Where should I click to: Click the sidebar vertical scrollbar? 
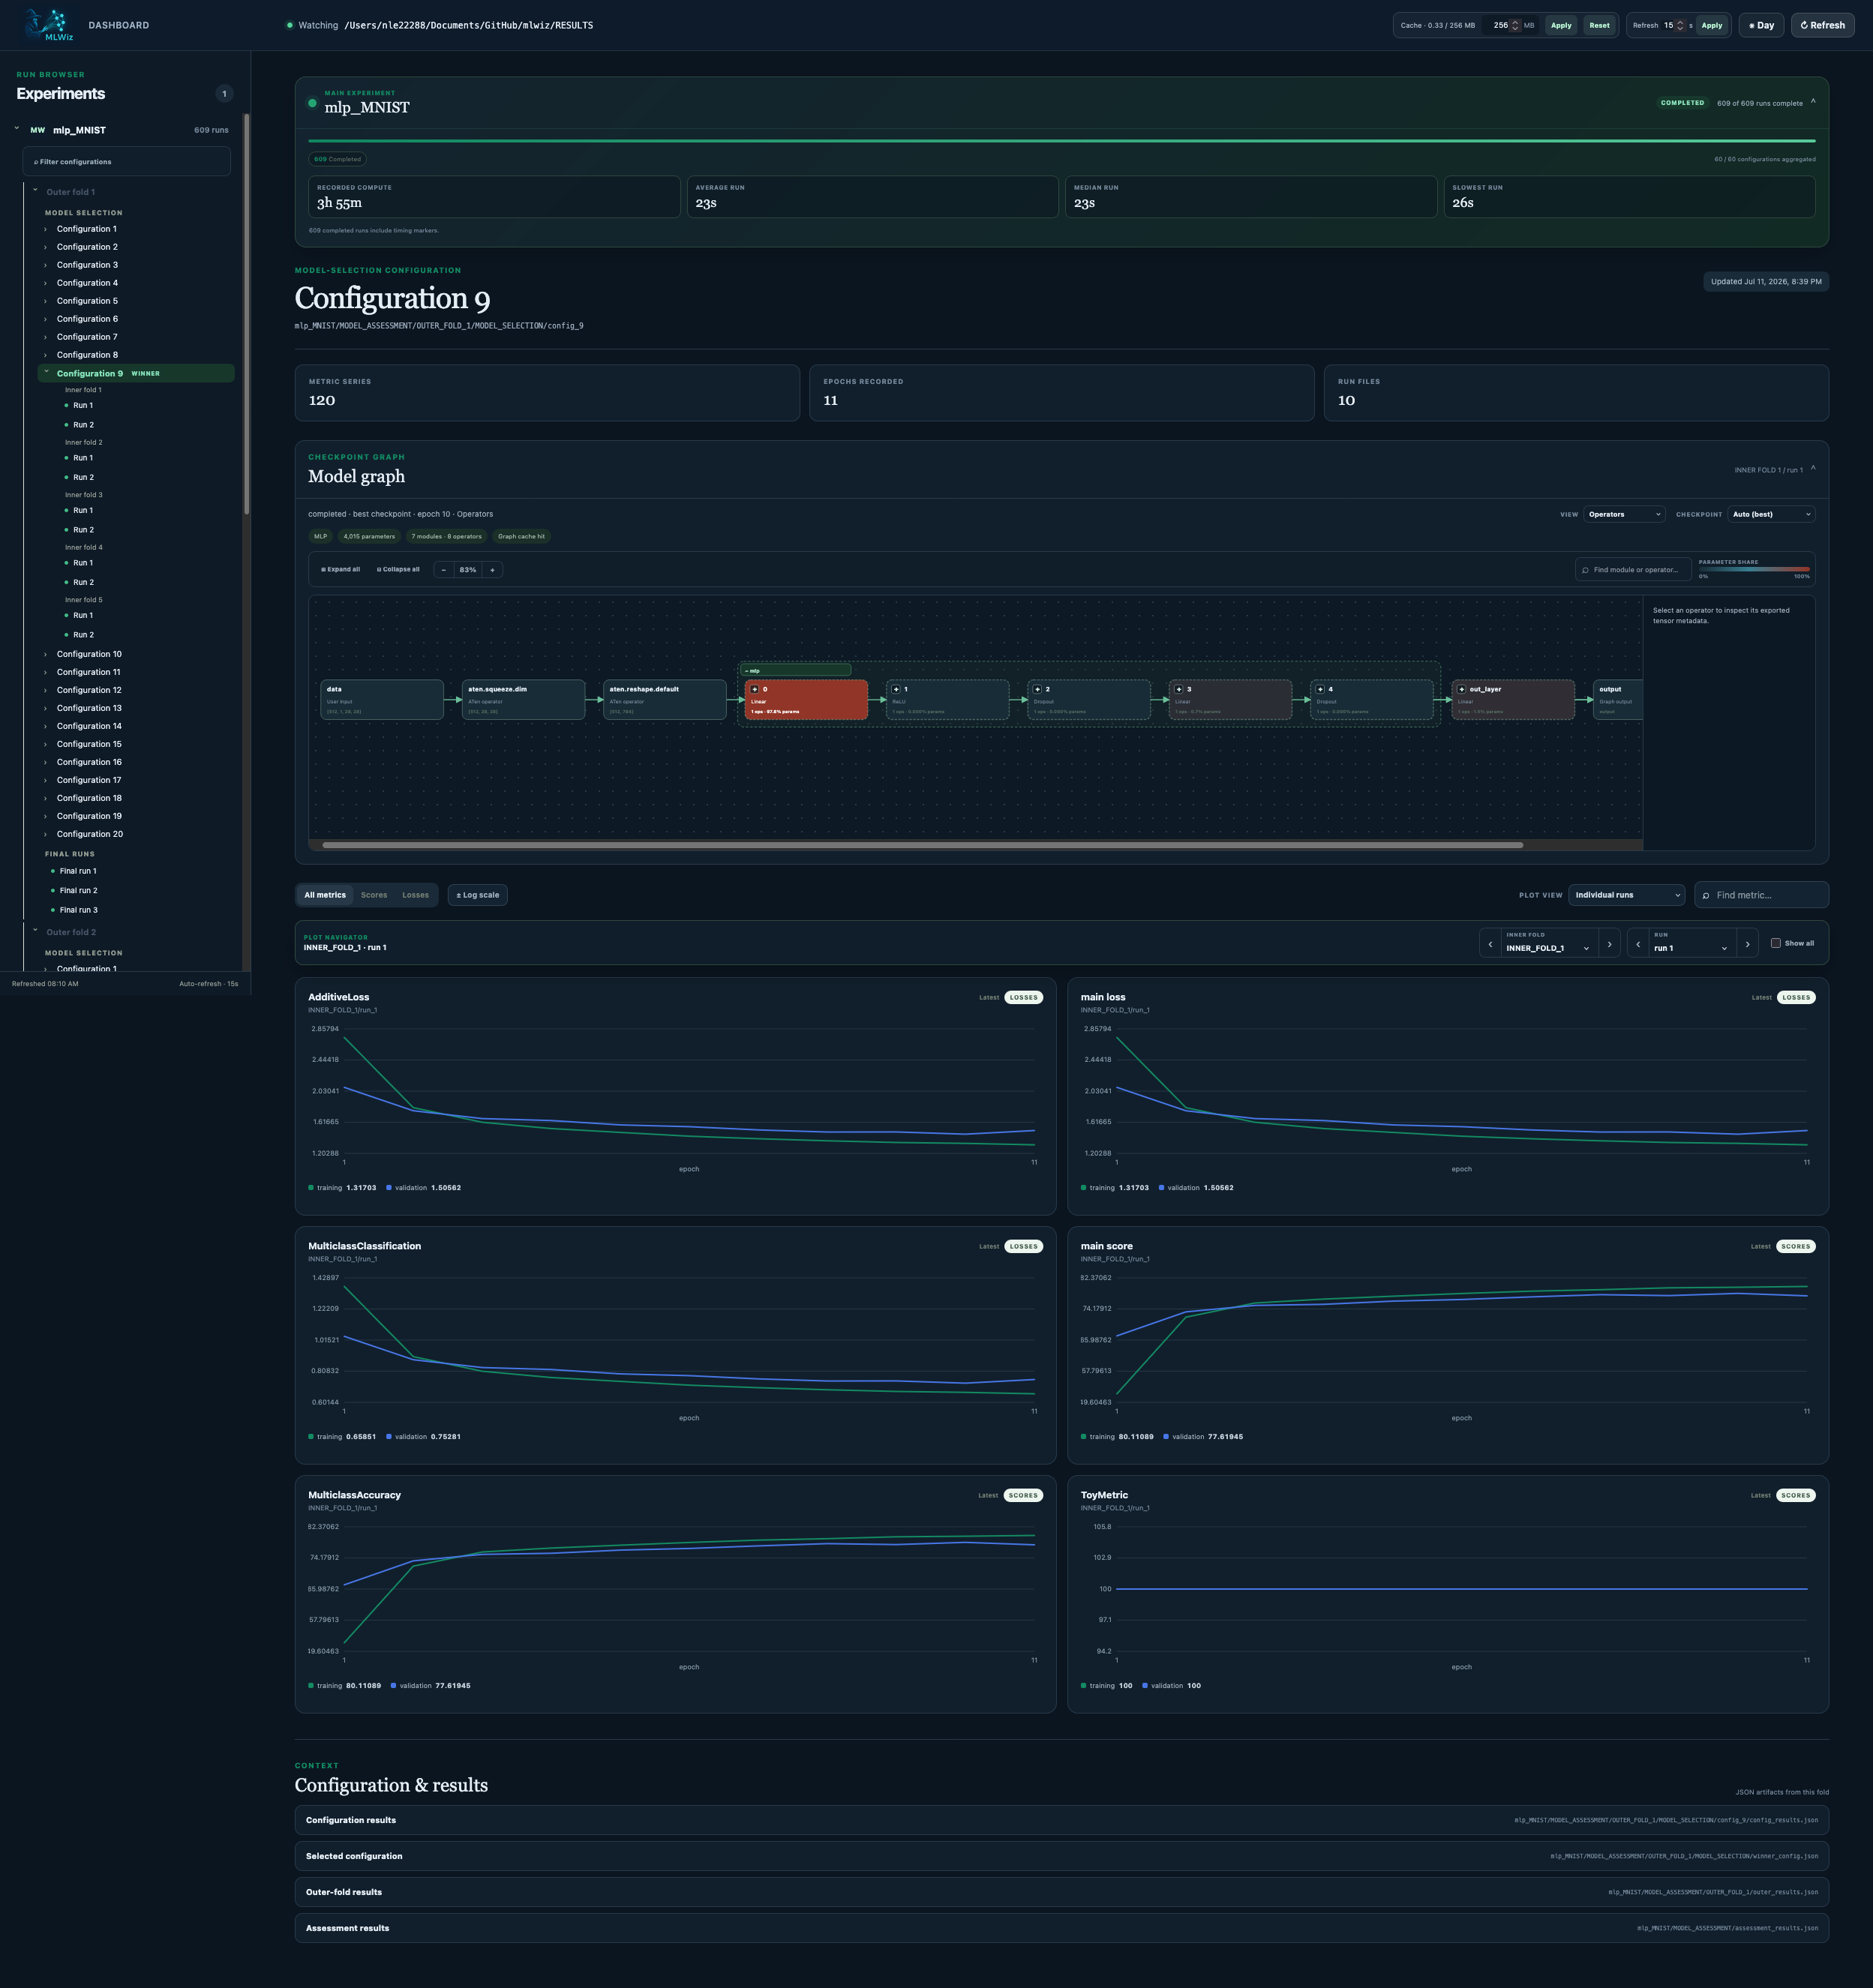coord(246,314)
